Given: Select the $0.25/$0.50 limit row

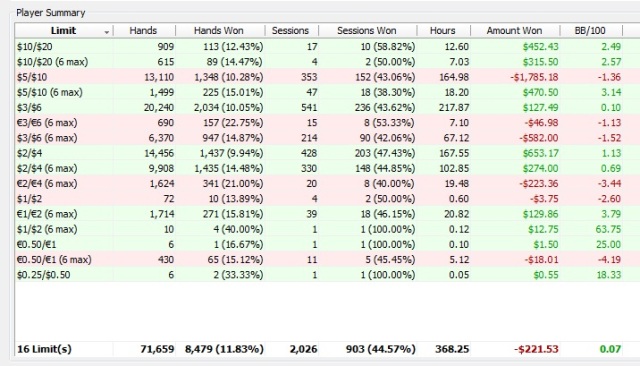Looking at the screenshot, I should point(327,275).
